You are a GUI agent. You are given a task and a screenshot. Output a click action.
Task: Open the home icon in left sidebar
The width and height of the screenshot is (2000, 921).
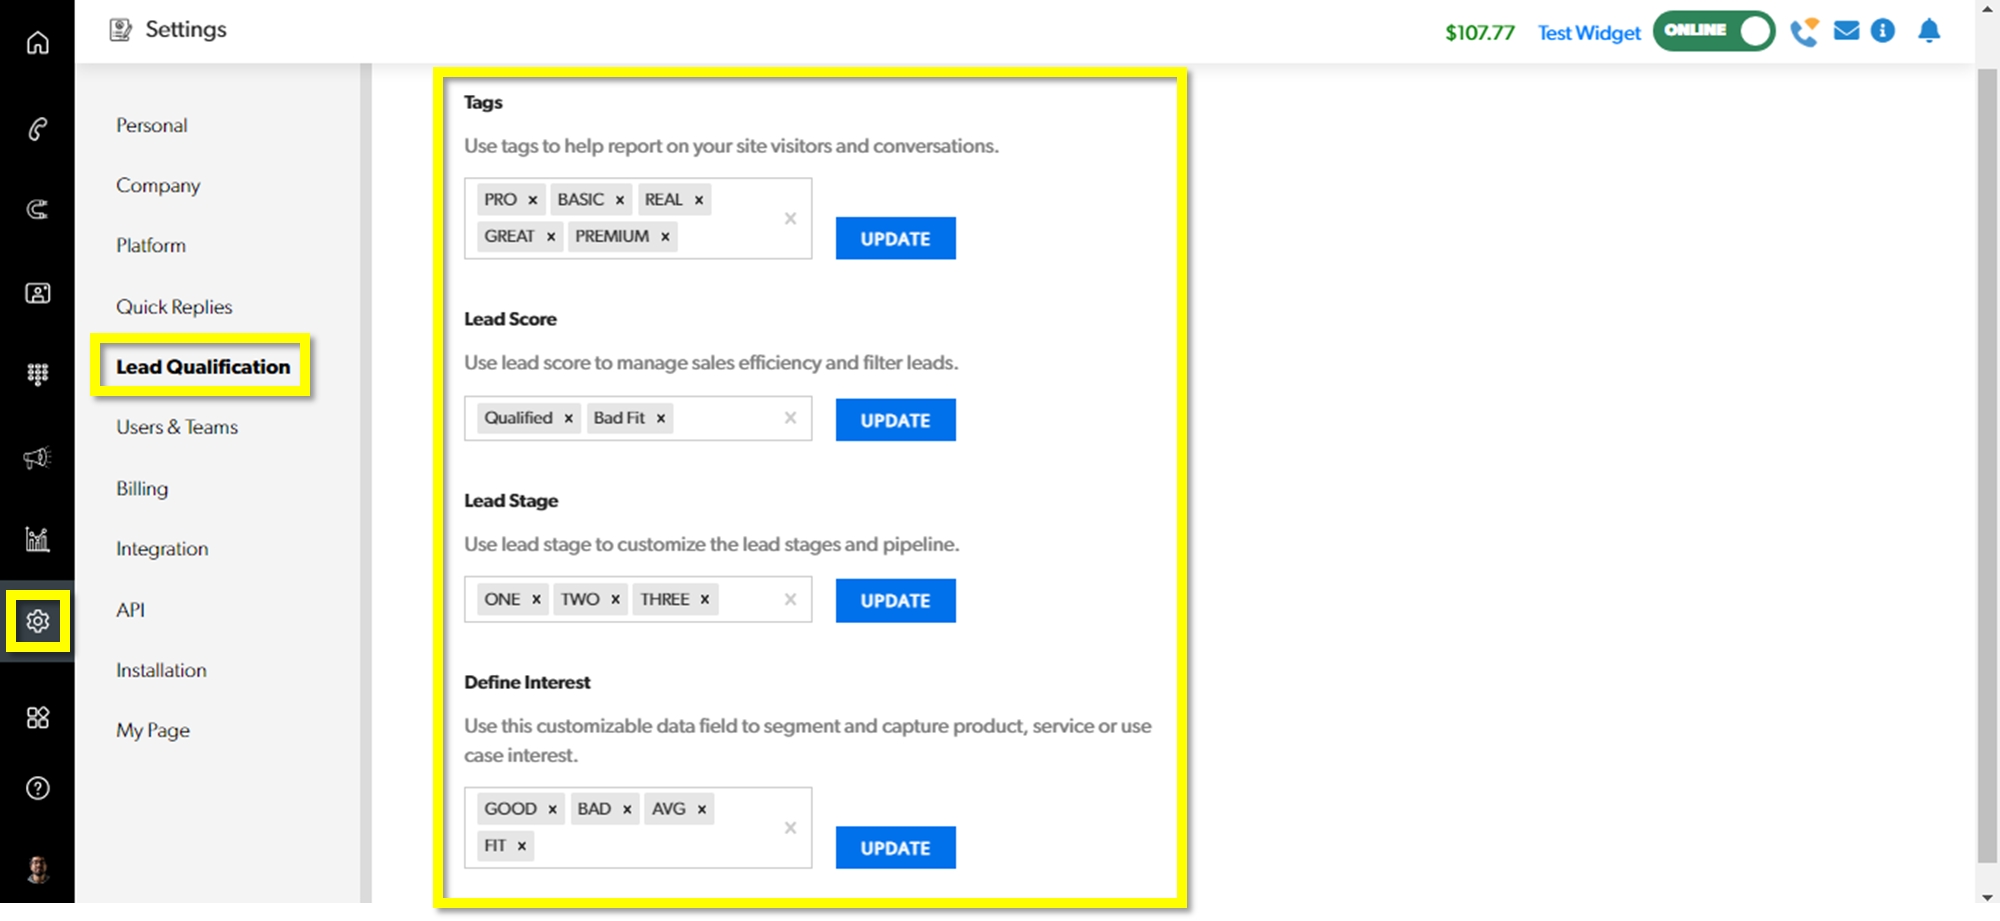(x=37, y=43)
